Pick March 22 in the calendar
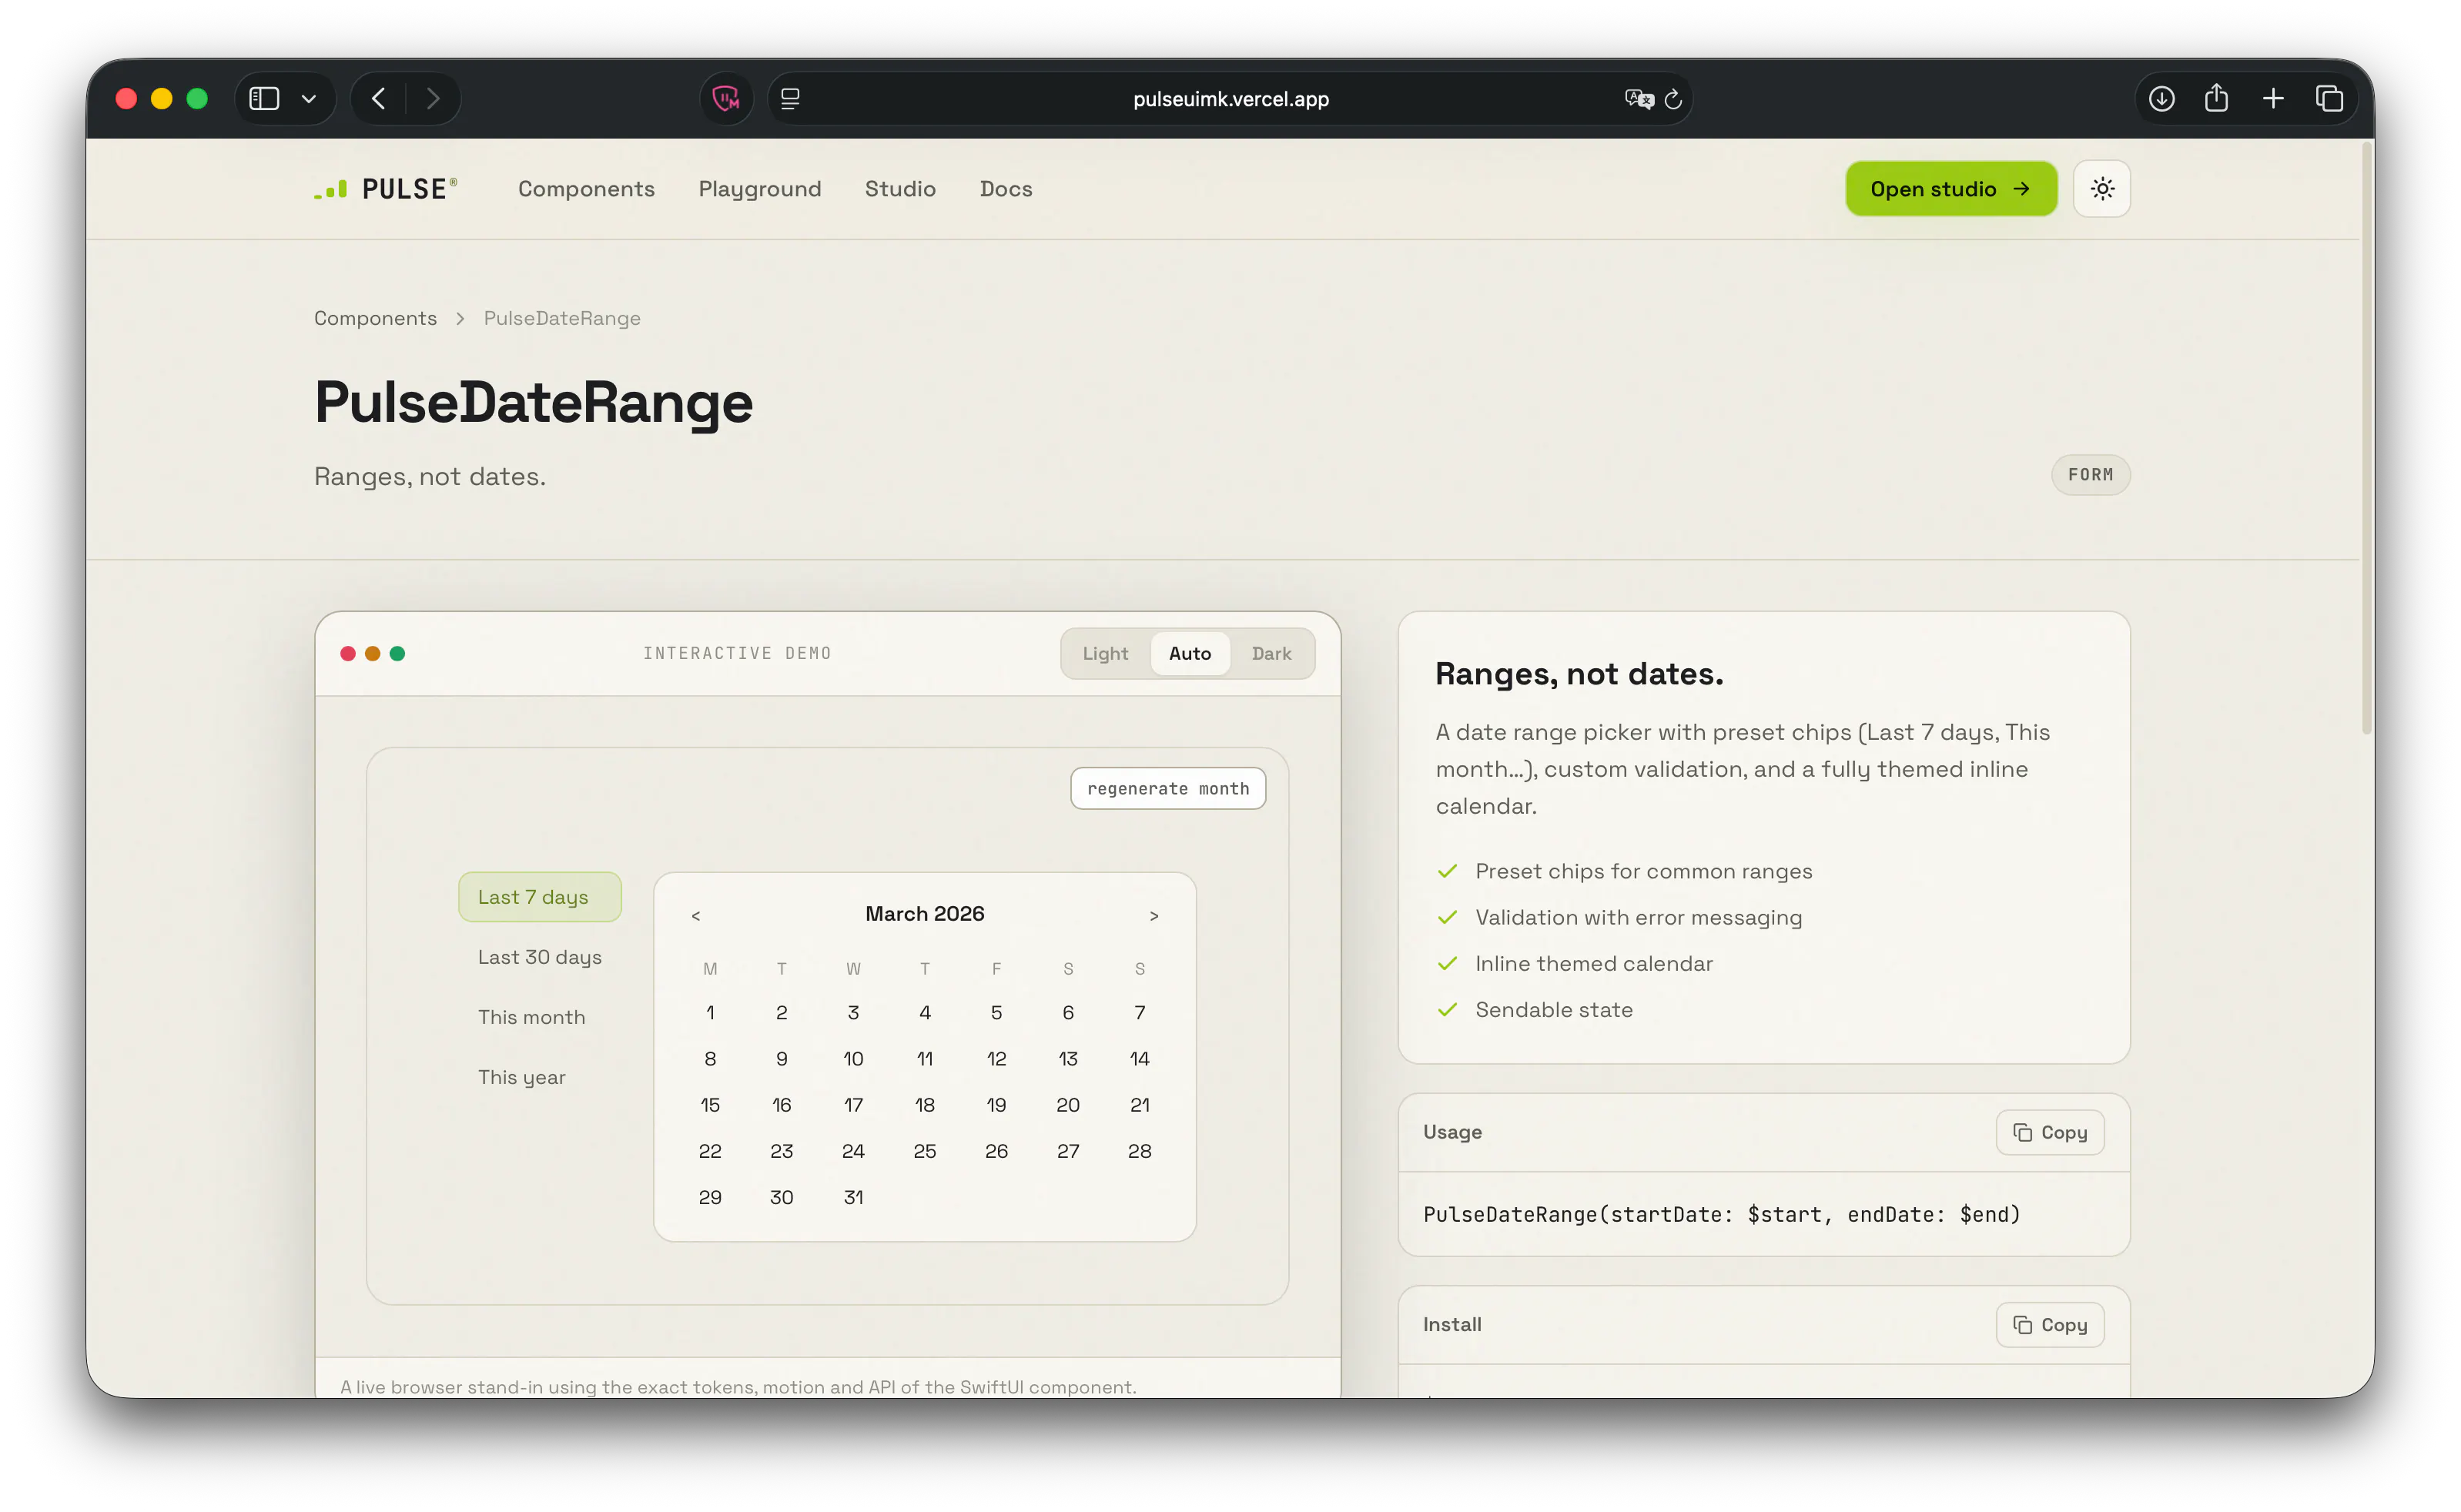Image resolution: width=2461 pixels, height=1512 pixels. (710, 1151)
